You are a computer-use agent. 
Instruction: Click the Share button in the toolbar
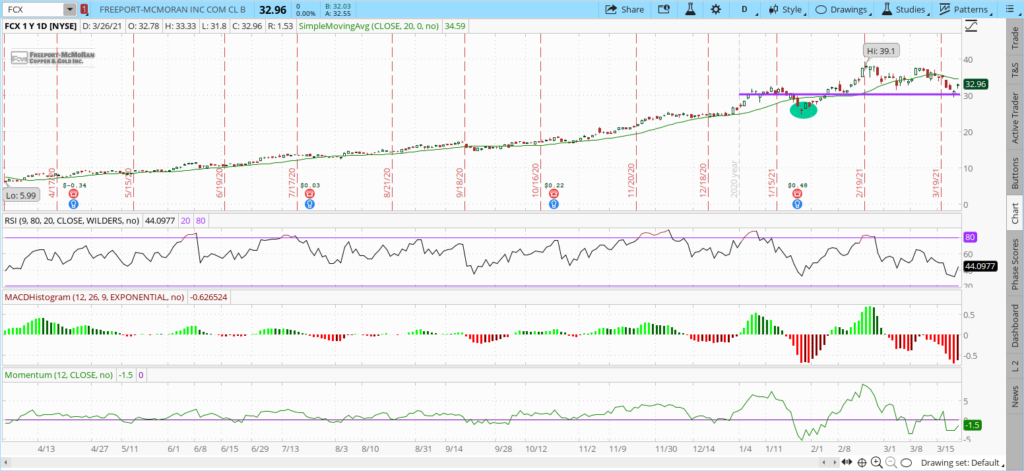(625, 9)
